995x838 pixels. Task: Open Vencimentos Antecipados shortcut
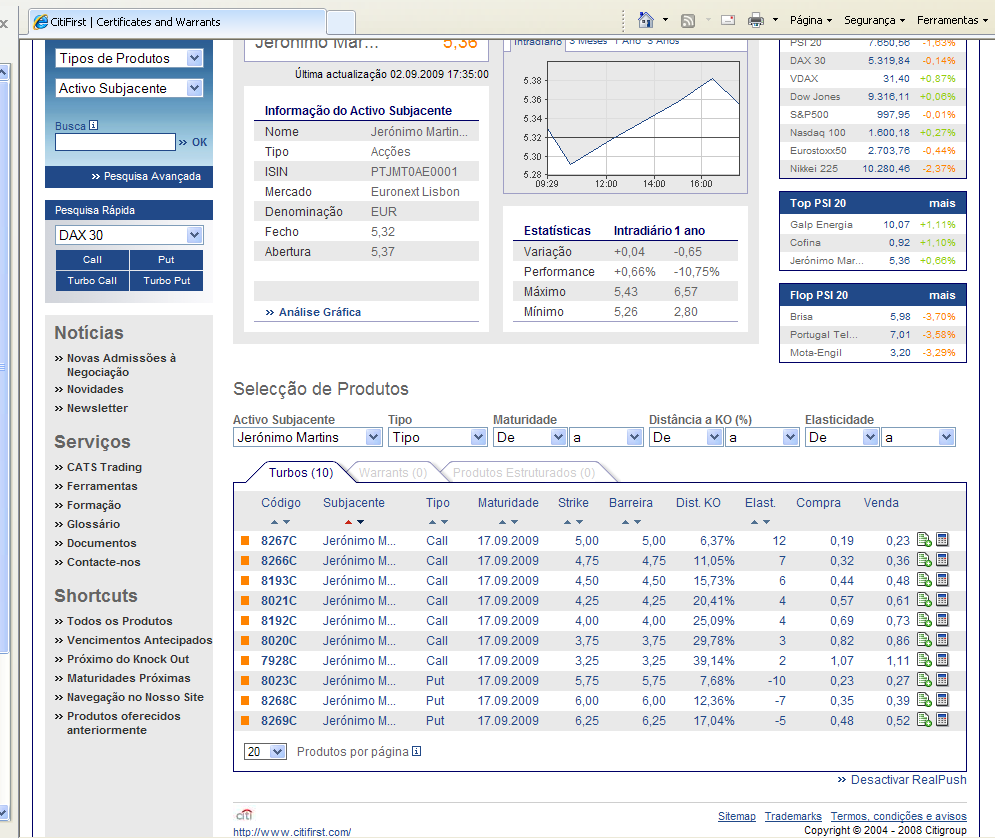(140, 640)
